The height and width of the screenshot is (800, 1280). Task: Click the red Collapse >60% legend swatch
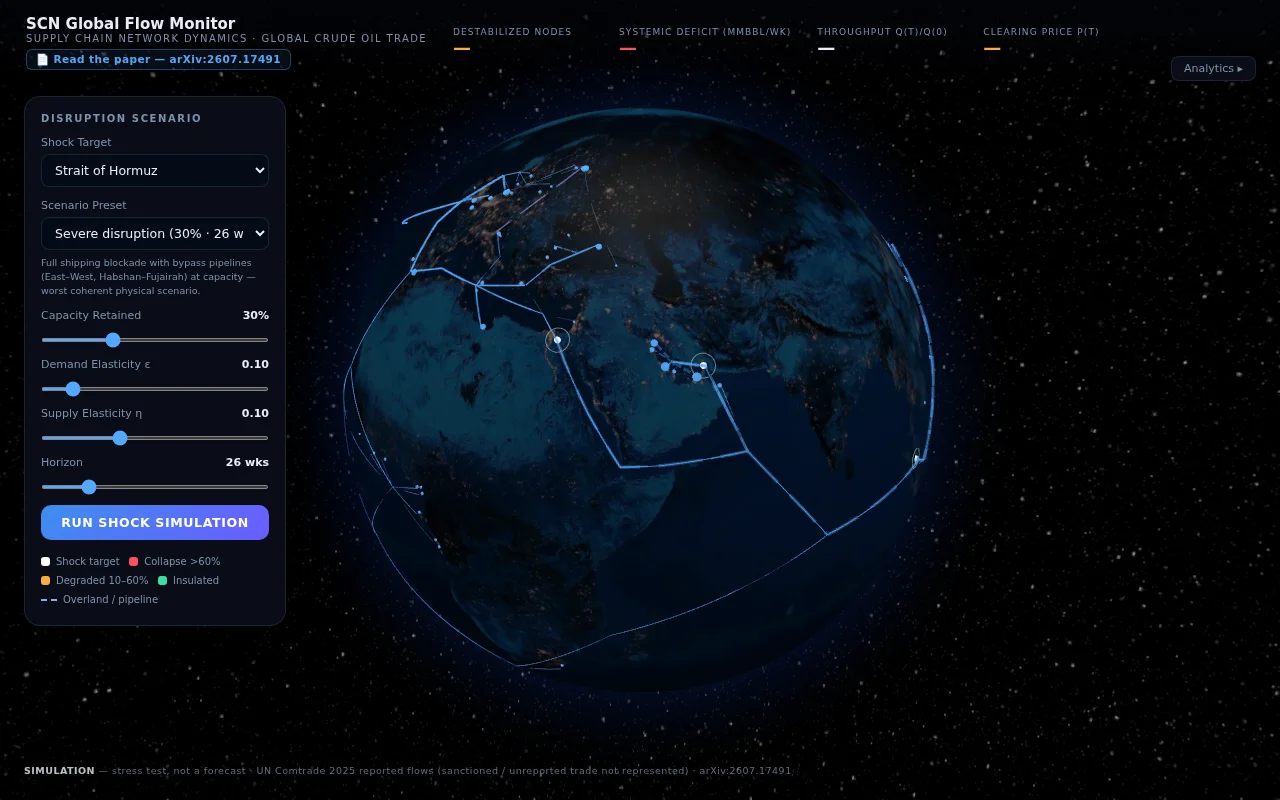[x=133, y=562]
